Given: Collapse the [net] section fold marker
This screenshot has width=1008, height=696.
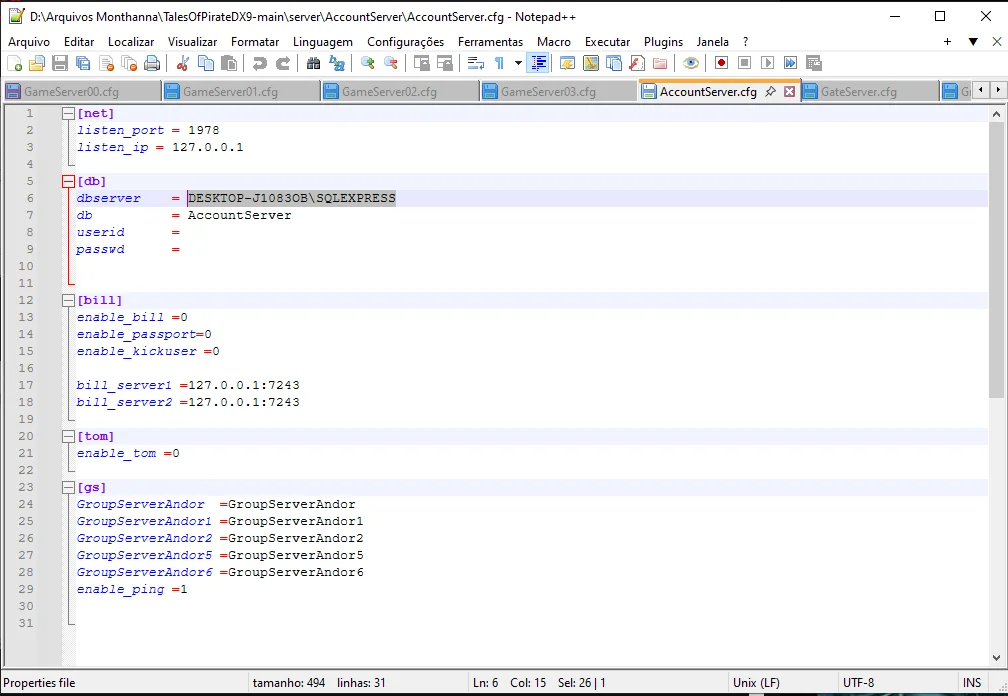Looking at the screenshot, I should point(68,113).
